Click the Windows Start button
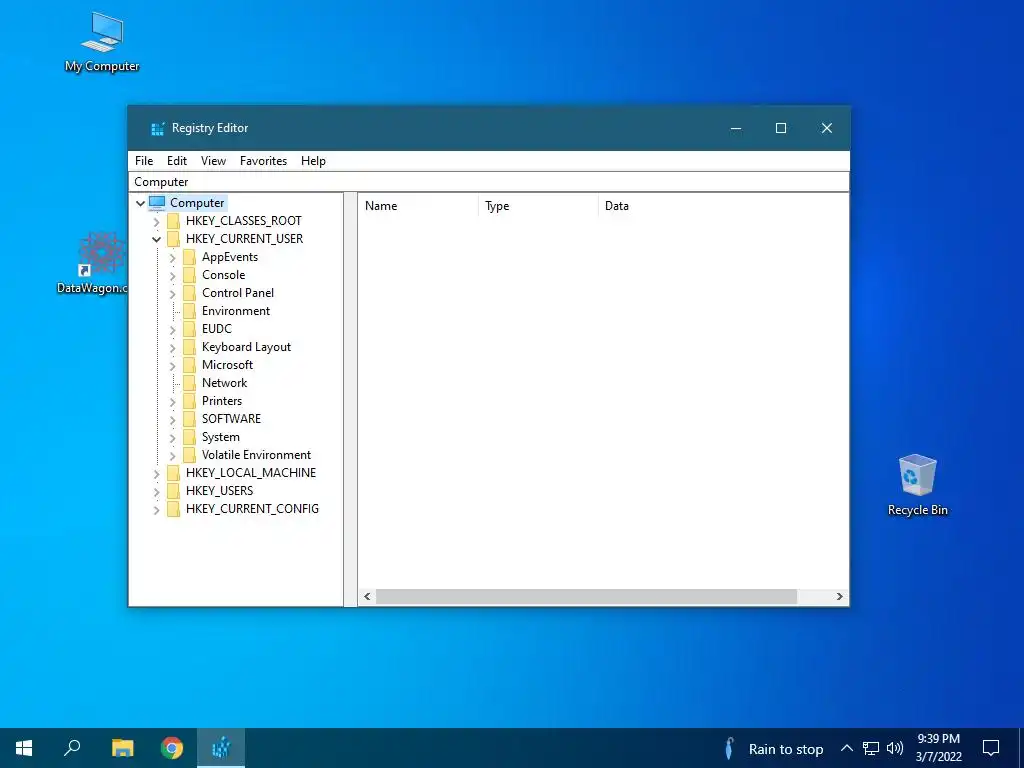 [x=24, y=748]
